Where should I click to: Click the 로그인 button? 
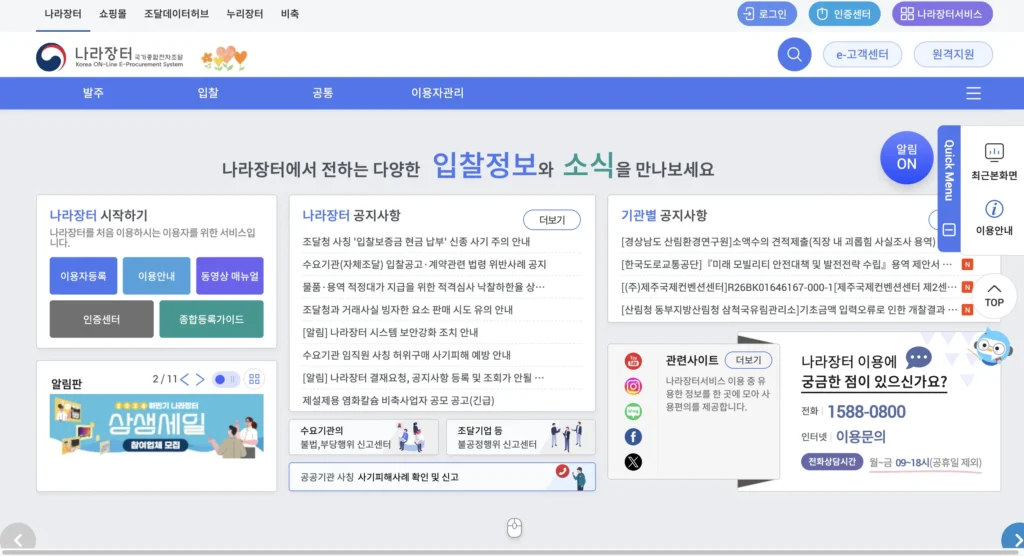coord(767,14)
